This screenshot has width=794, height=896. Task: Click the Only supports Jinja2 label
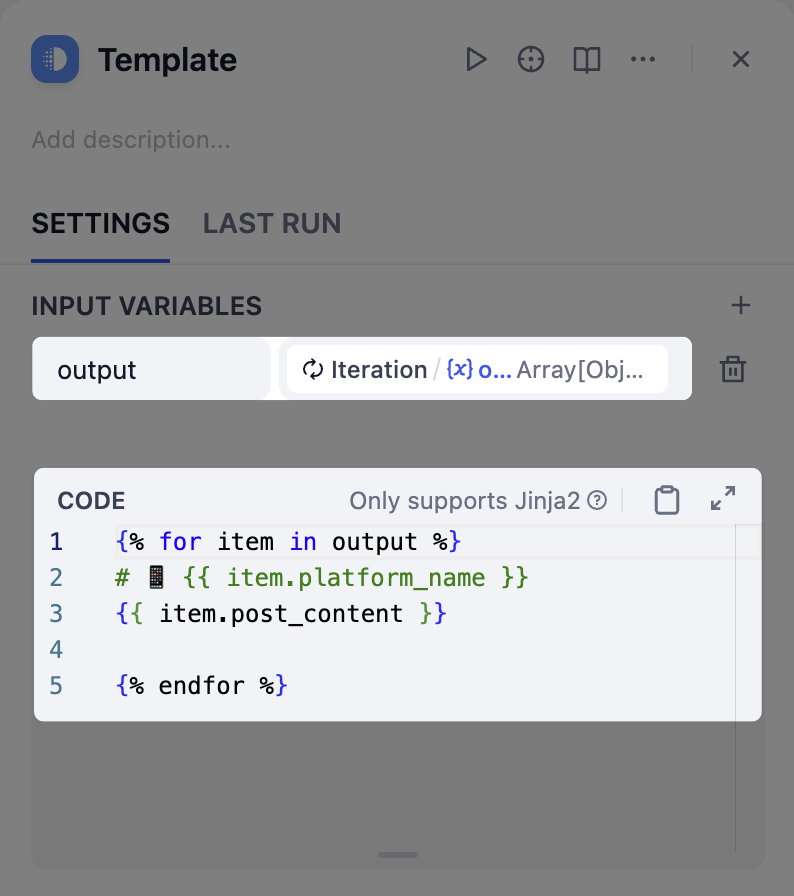[467, 500]
